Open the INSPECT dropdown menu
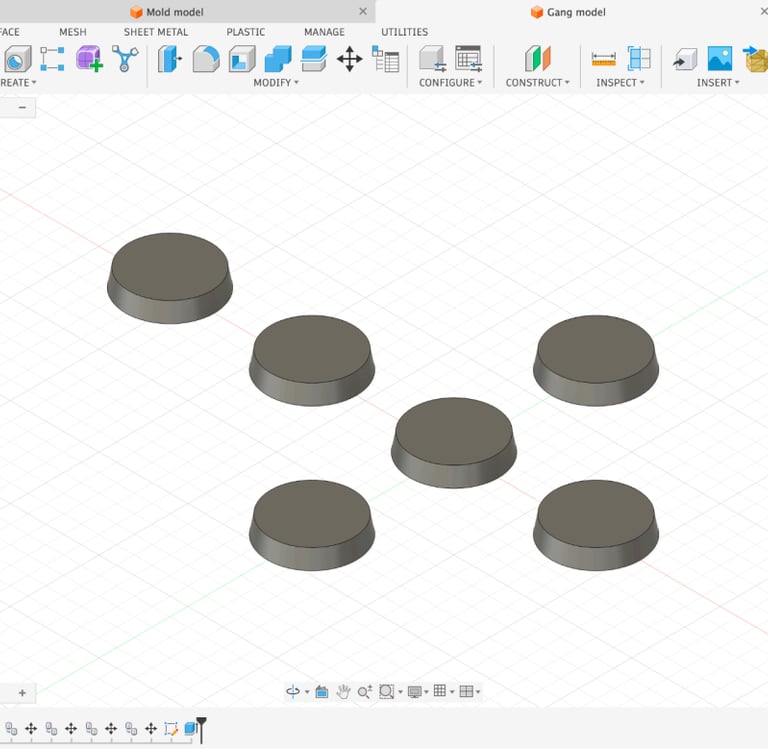Image resolution: width=768 pixels, height=750 pixels. (x=620, y=83)
